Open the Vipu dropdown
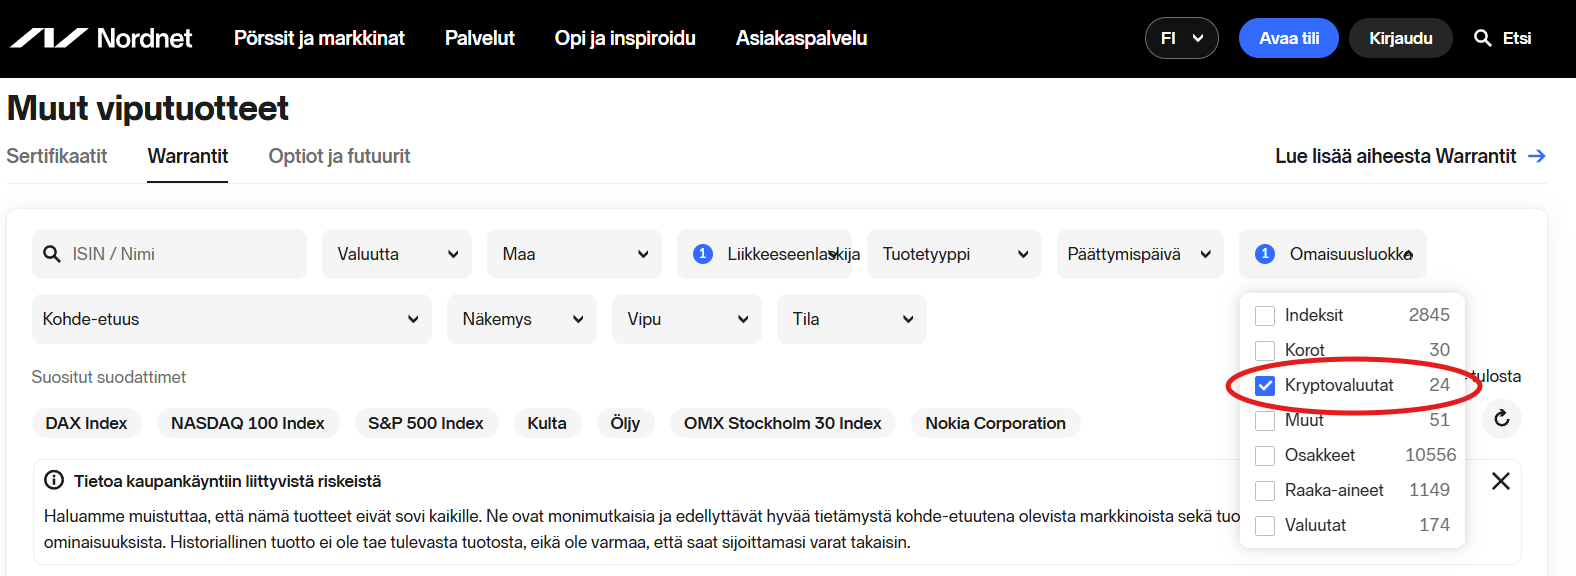This screenshot has width=1576, height=576. pos(687,319)
